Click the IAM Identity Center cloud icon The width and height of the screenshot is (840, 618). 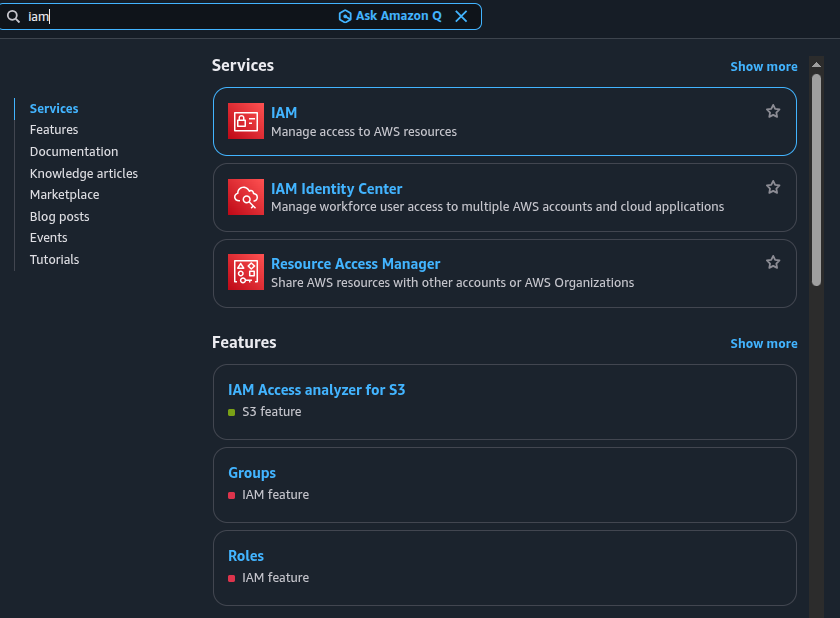(x=246, y=197)
